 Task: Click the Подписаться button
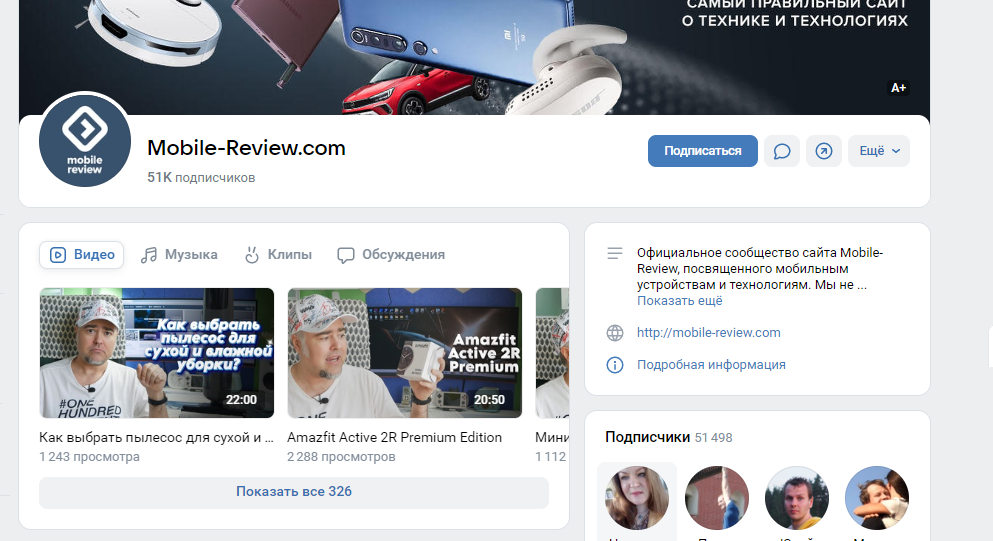click(x=702, y=151)
